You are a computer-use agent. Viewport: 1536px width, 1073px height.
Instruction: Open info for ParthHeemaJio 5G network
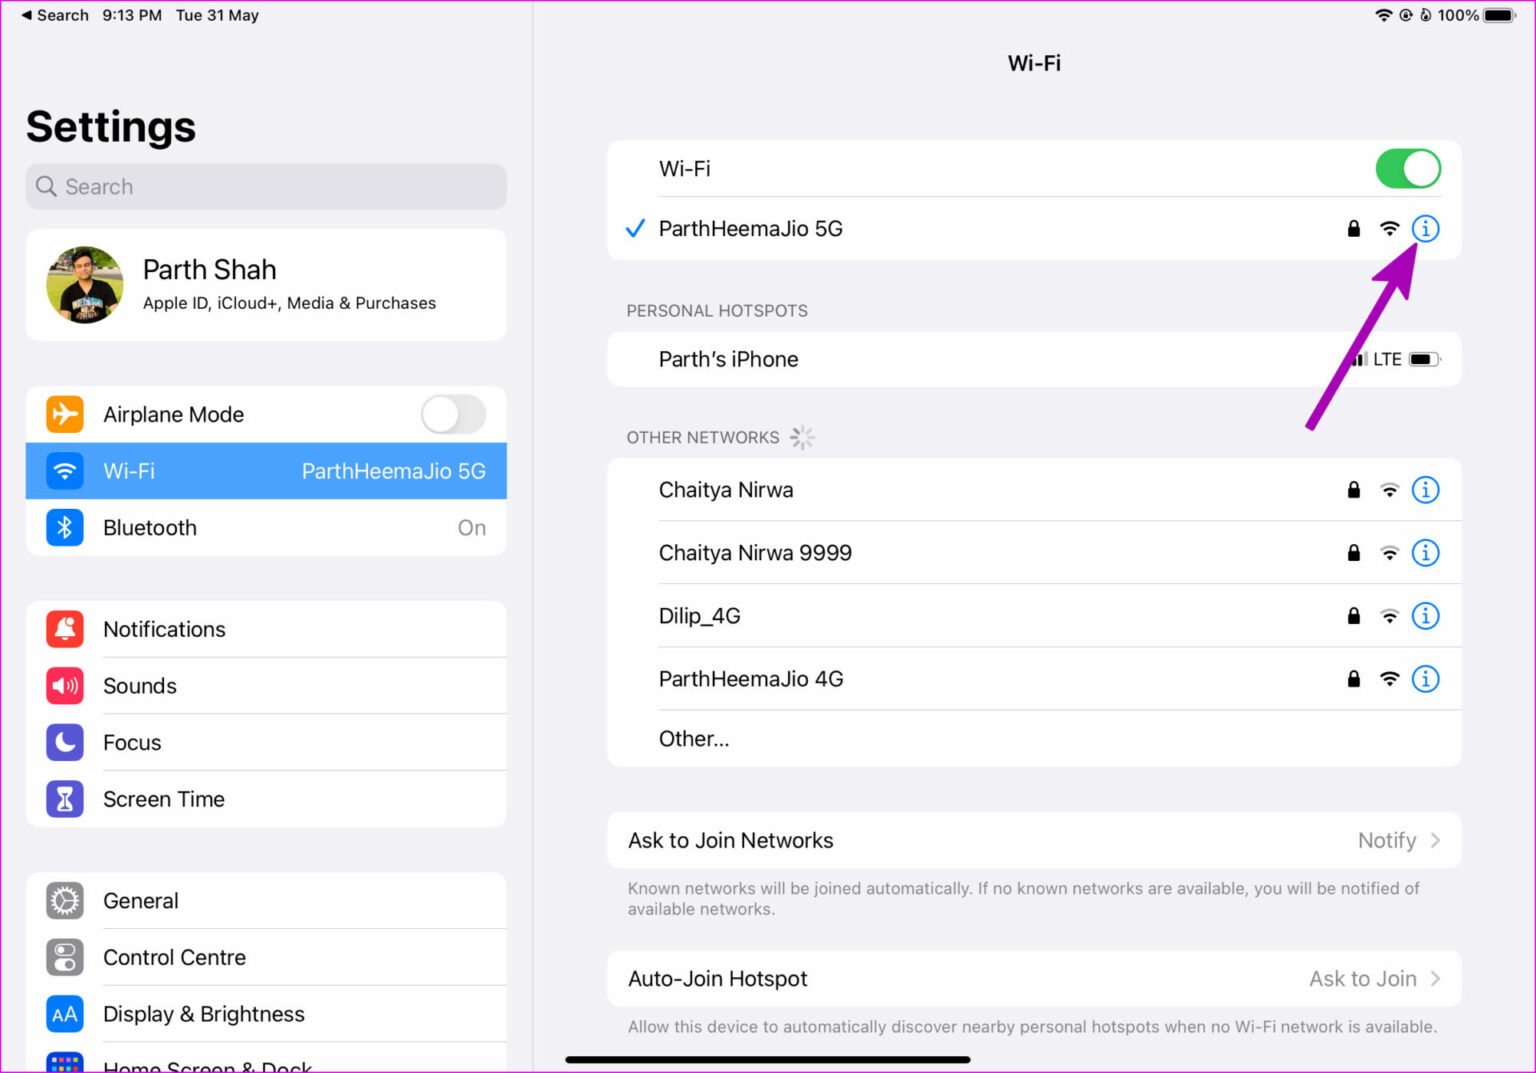coord(1425,228)
